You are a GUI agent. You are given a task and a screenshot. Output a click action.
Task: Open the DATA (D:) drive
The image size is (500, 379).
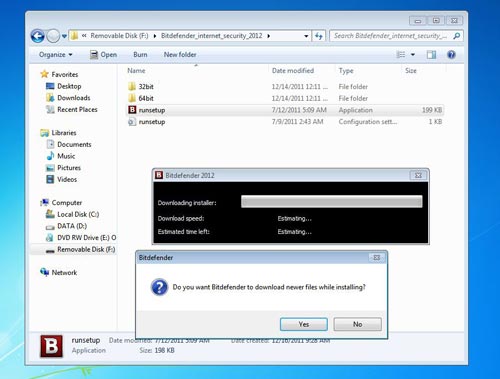(x=66, y=226)
